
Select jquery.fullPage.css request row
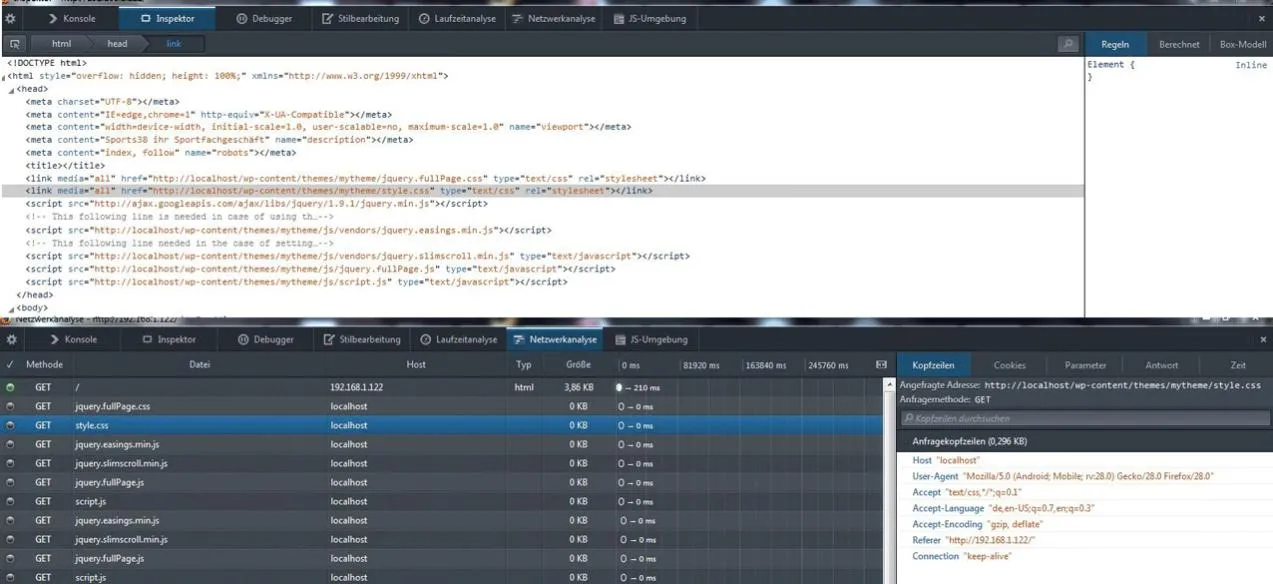pyautogui.click(x=442, y=407)
